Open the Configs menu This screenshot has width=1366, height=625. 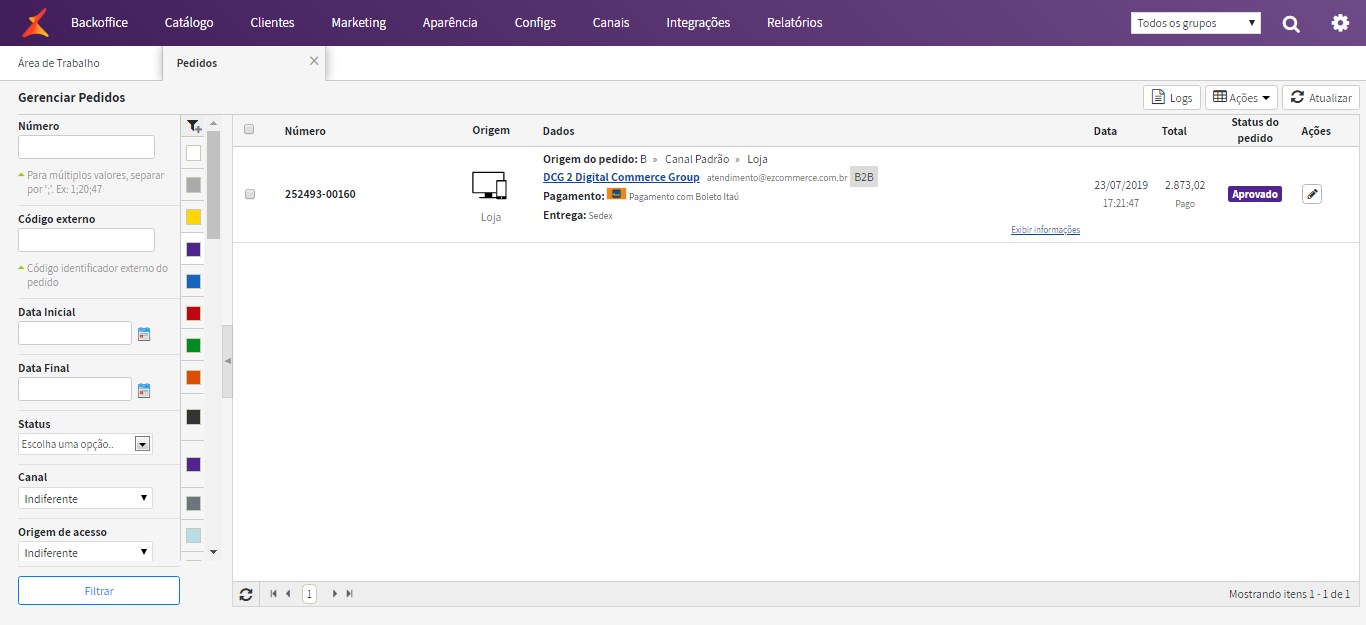(535, 23)
